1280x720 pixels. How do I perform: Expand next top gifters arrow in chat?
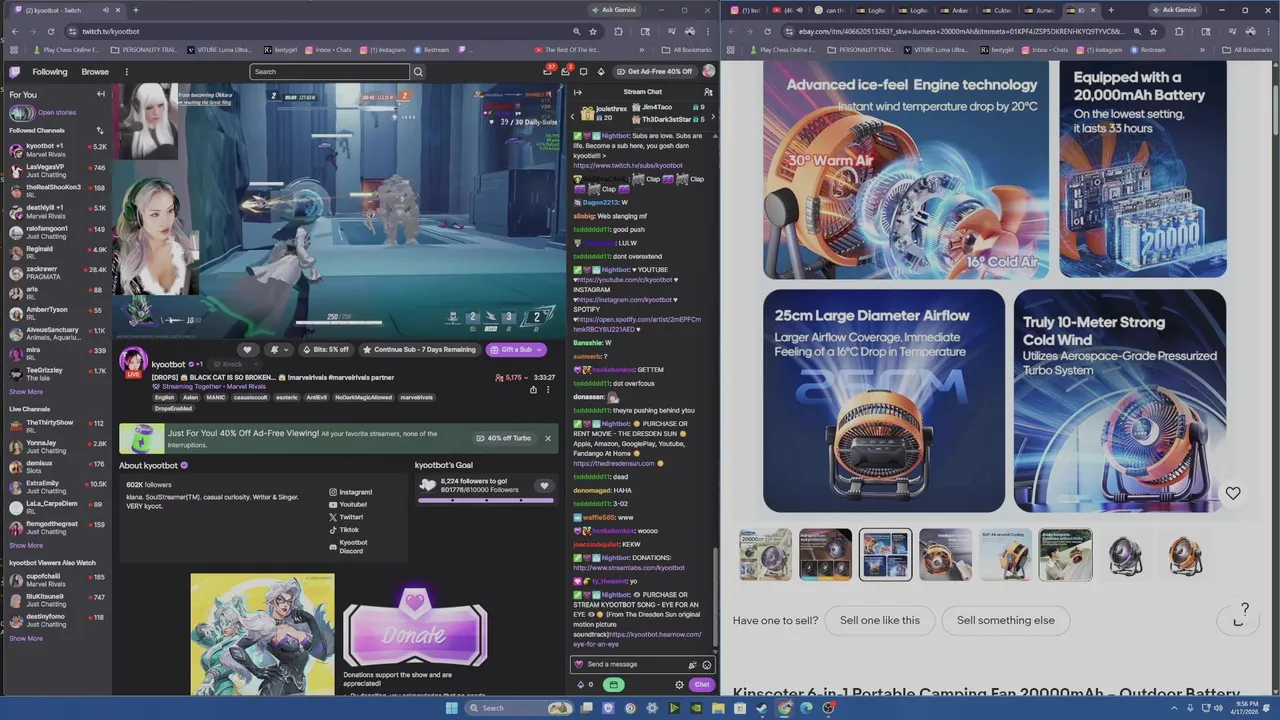(712, 117)
